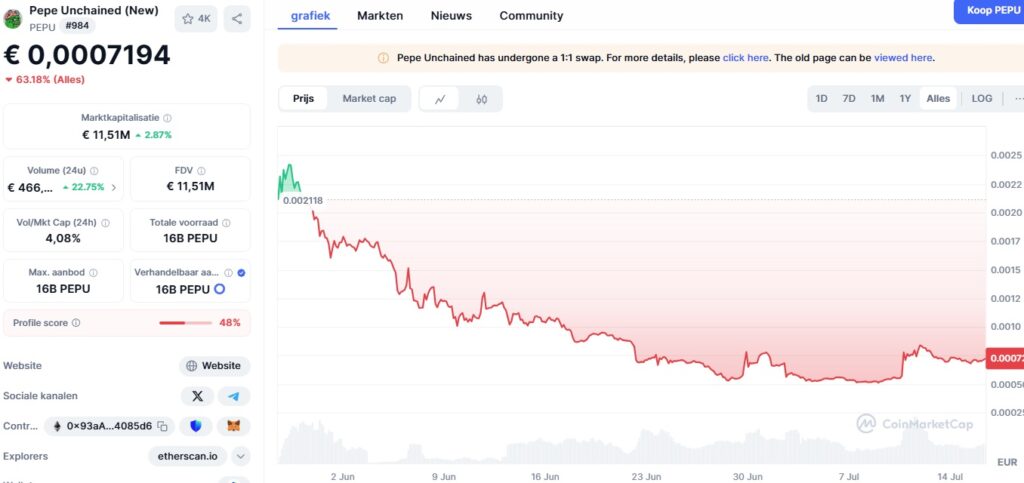Add PEPU to watchlist with star button
This screenshot has width=1024, height=483.
(196, 18)
